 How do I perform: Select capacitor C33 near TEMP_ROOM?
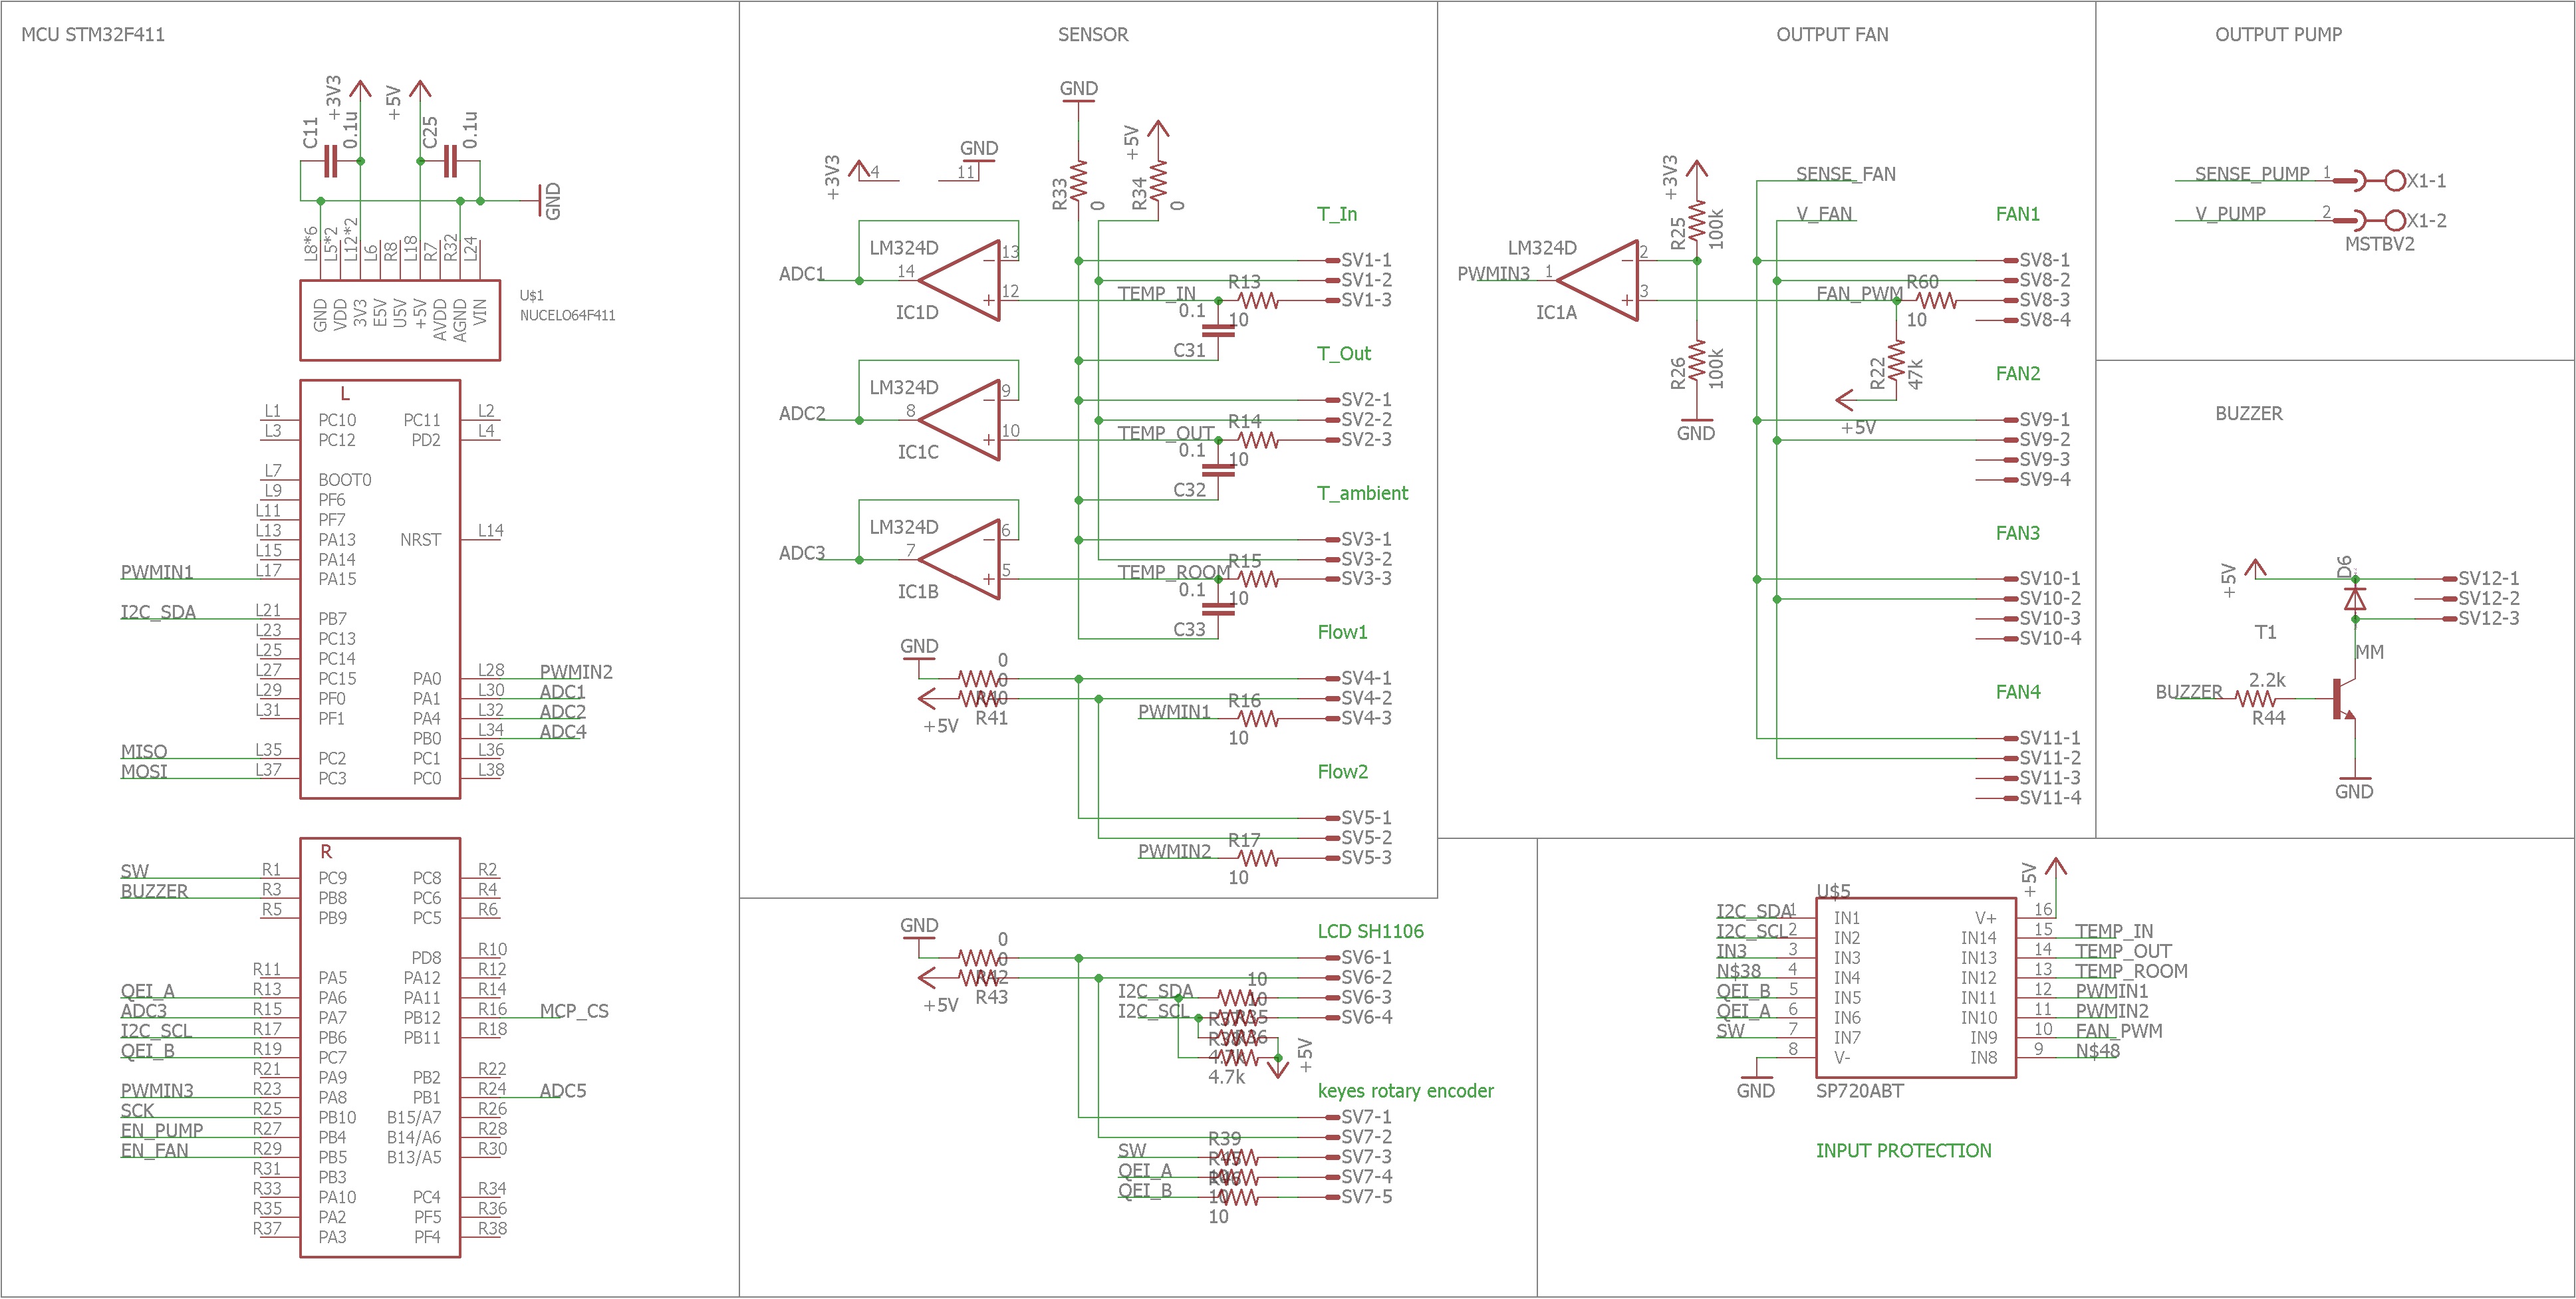pyautogui.click(x=1218, y=609)
